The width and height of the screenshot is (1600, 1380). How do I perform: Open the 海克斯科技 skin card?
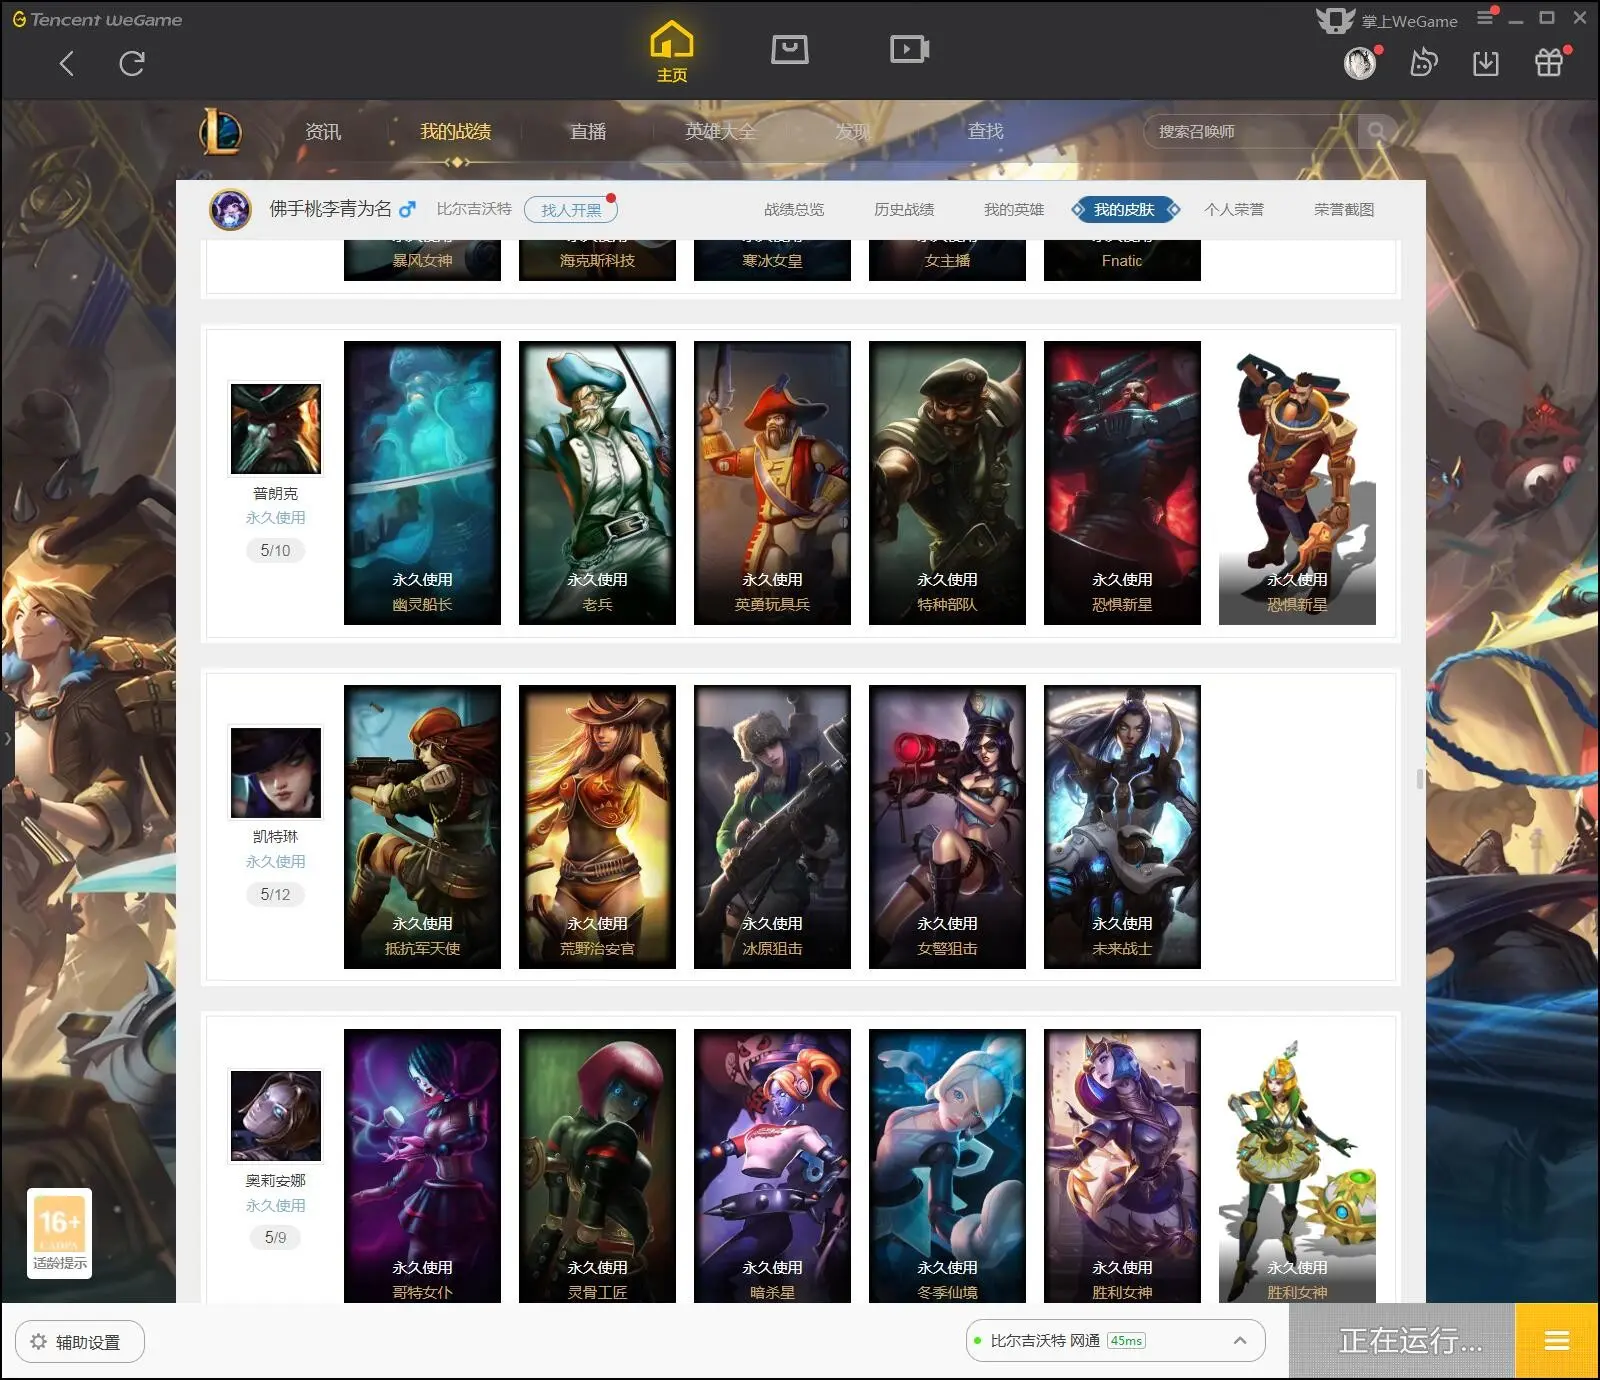597,260
